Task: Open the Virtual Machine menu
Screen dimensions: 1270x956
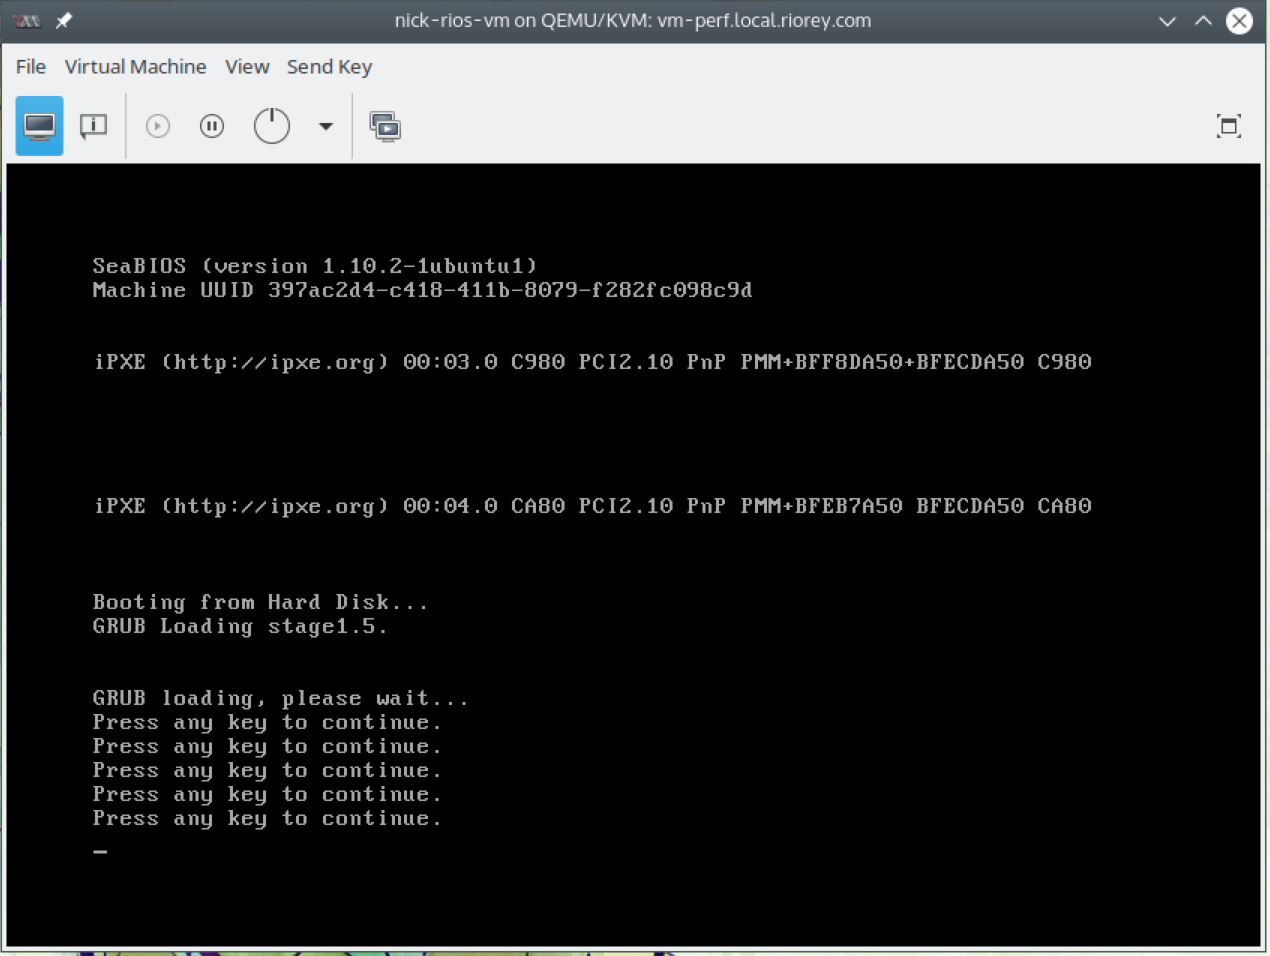Action: click(x=136, y=67)
